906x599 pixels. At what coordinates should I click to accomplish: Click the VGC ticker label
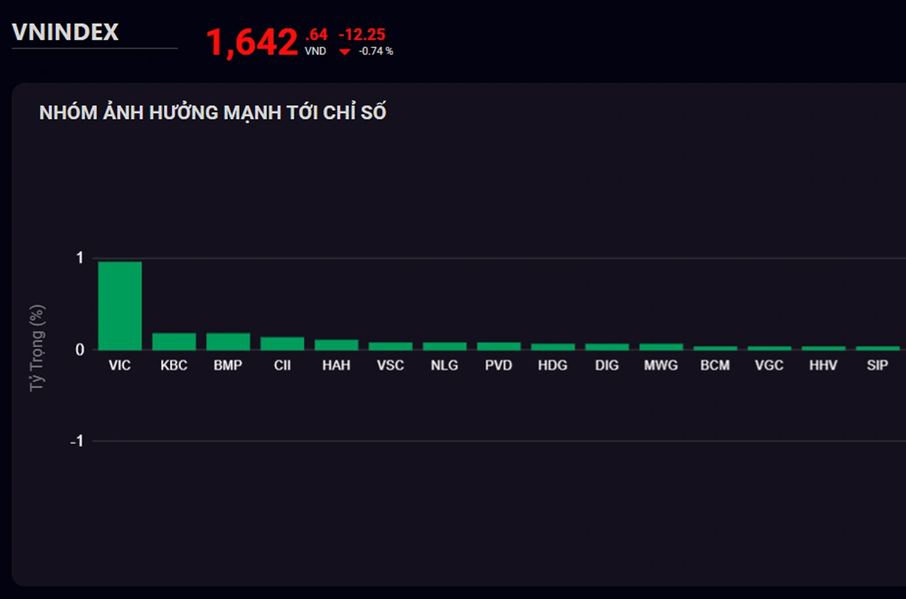(769, 366)
